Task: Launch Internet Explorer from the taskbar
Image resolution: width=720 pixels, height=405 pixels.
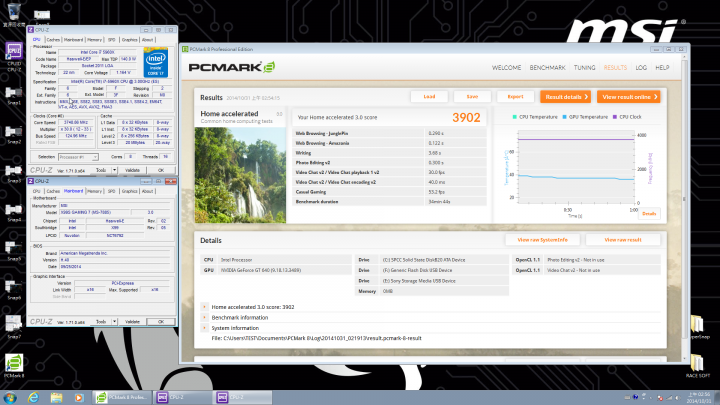Action: click(34, 397)
